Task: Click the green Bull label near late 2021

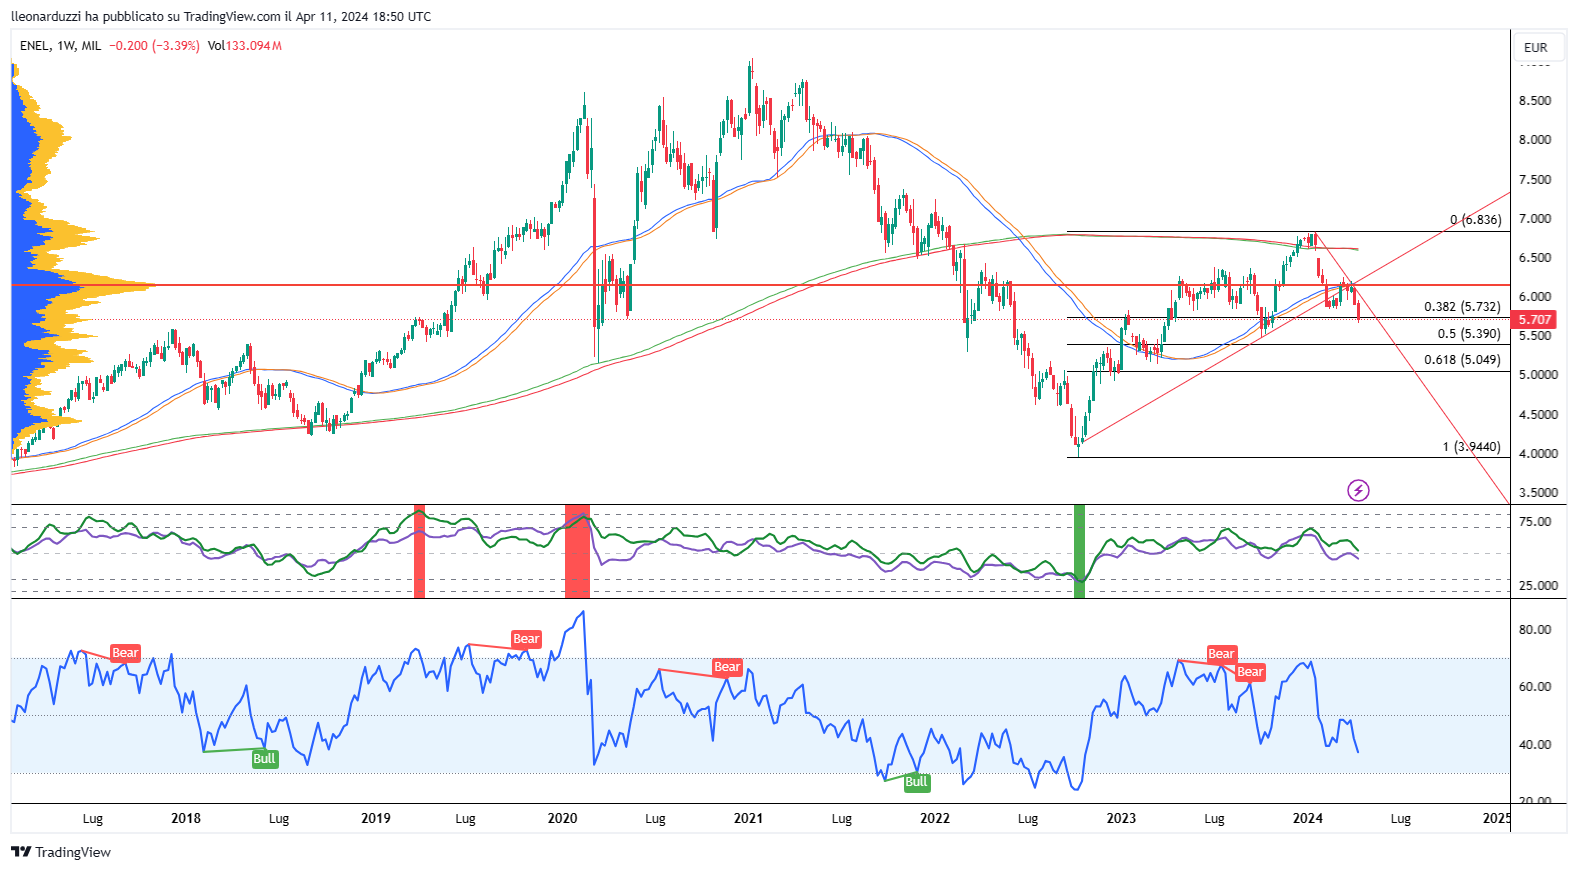Action: click(x=917, y=782)
